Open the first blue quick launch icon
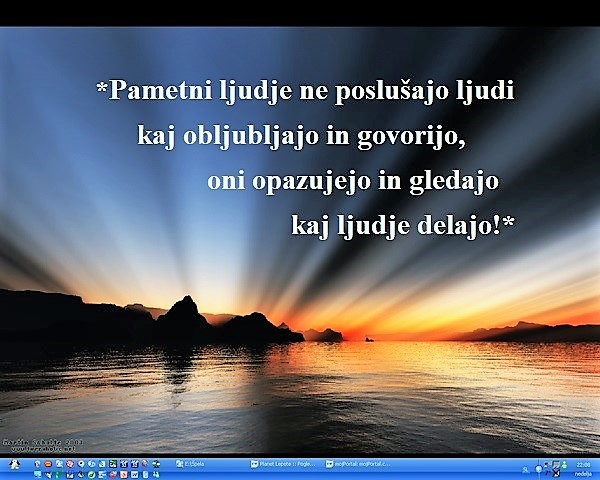The image size is (600, 480). 38,463
